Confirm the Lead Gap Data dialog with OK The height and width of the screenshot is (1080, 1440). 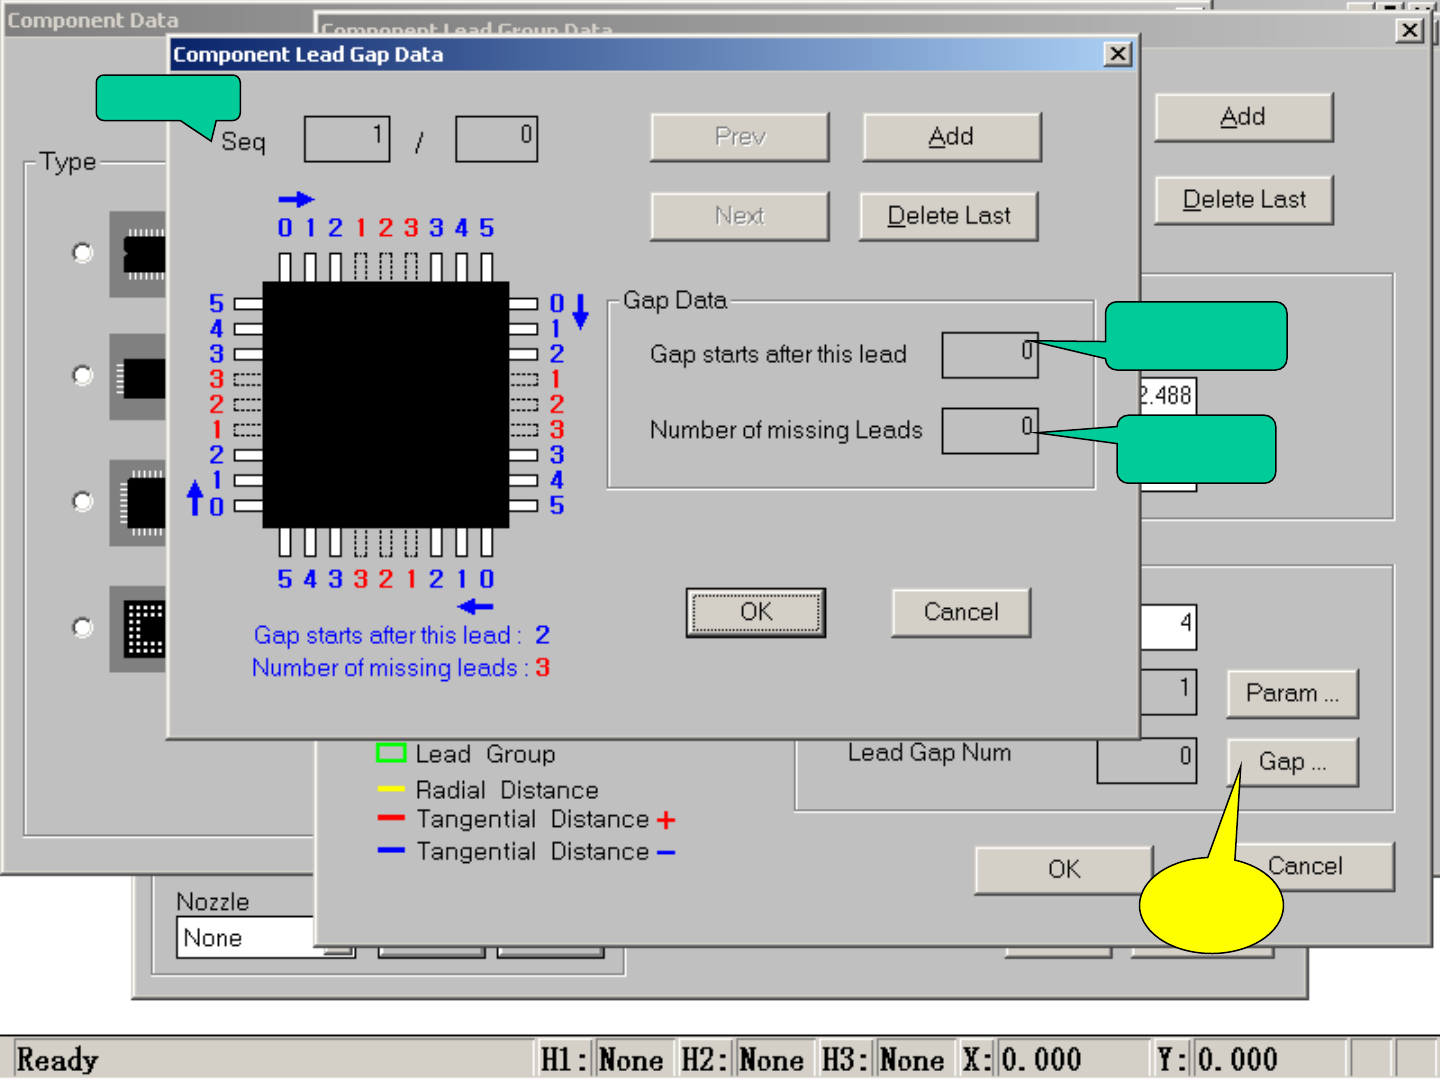pos(756,612)
